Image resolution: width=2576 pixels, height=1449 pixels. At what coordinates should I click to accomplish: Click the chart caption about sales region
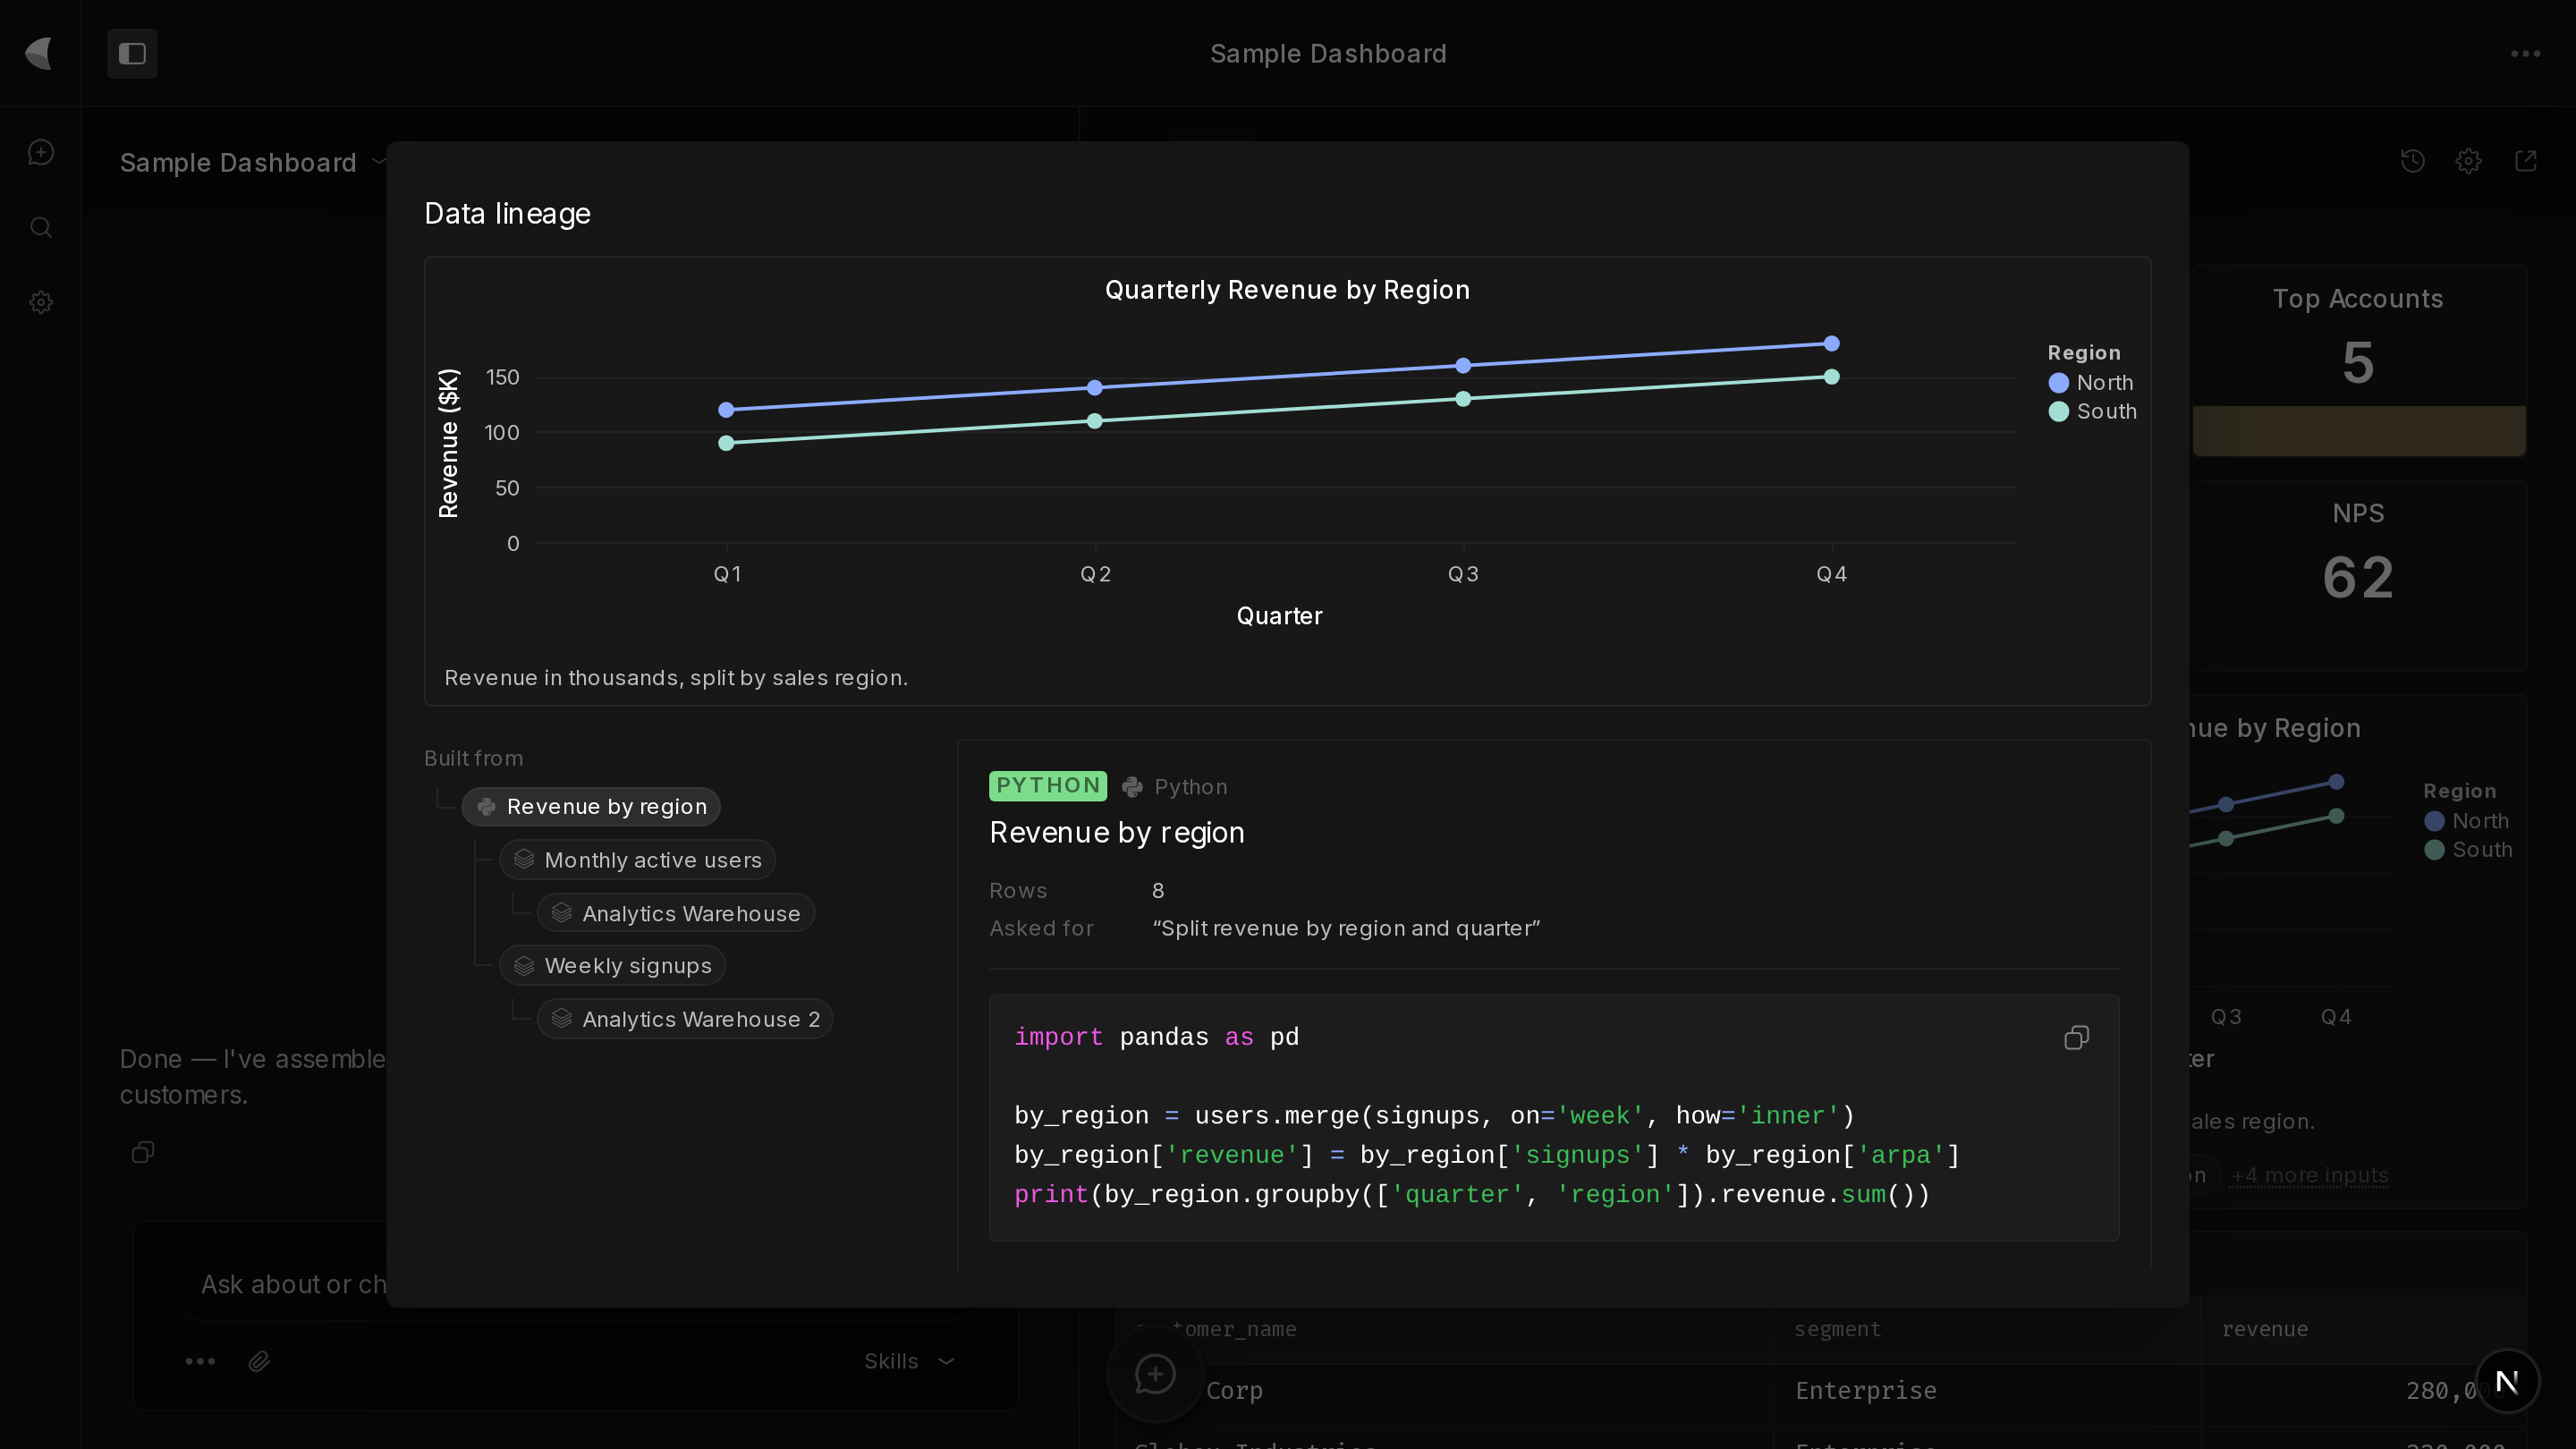coord(676,678)
